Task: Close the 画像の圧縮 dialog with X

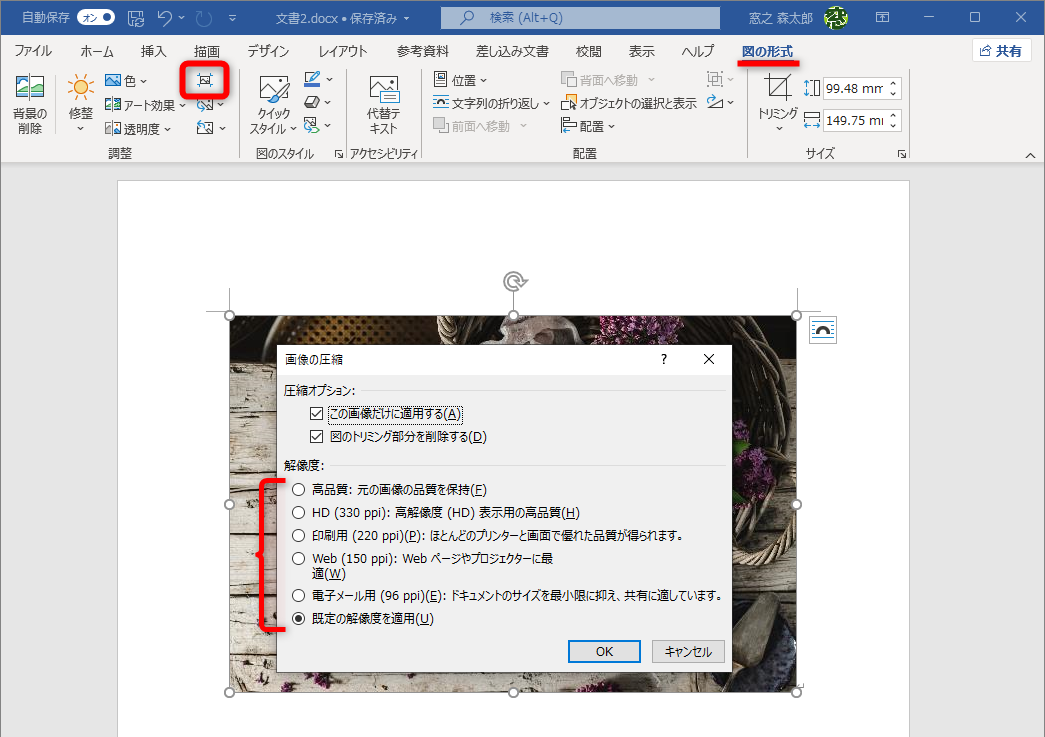Action: tap(709, 359)
